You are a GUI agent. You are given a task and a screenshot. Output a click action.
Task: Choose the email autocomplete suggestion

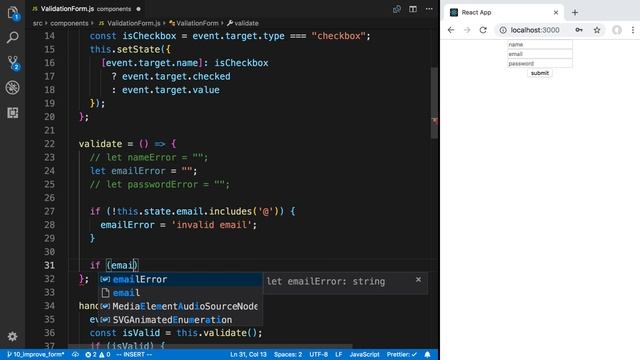point(180,293)
